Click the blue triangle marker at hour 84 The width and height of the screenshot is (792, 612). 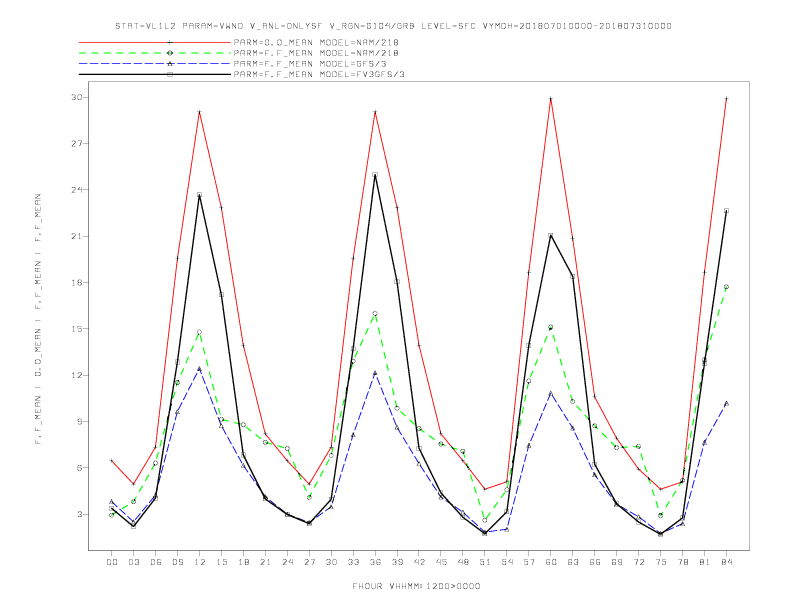click(726, 403)
